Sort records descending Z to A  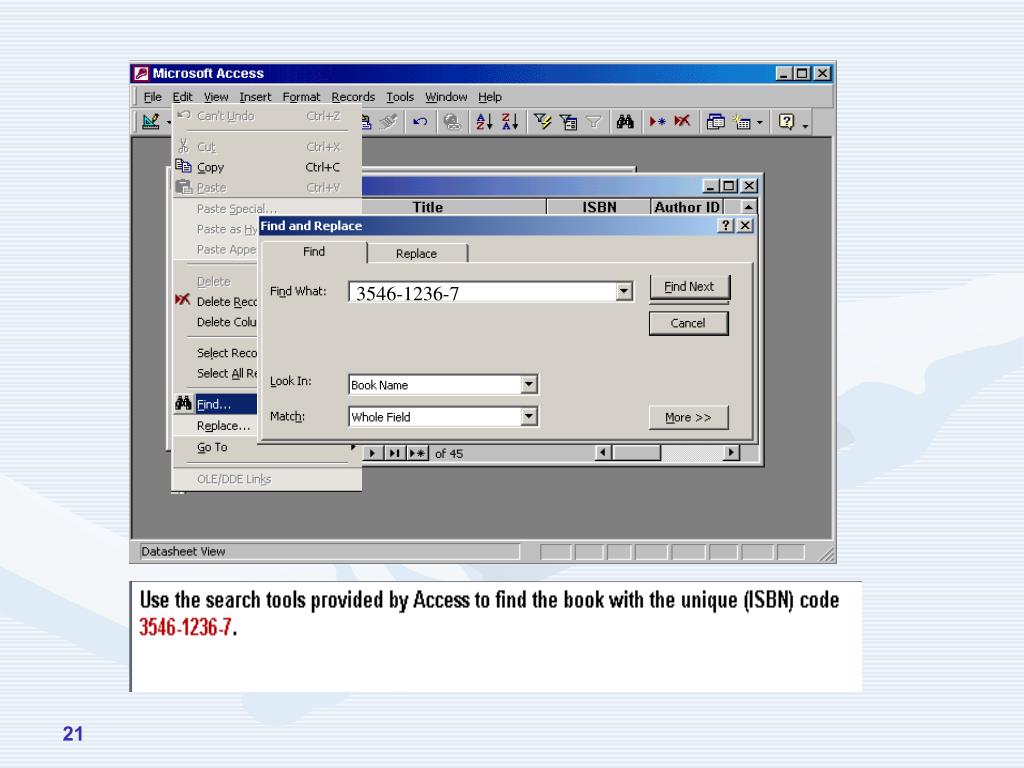click(x=509, y=121)
